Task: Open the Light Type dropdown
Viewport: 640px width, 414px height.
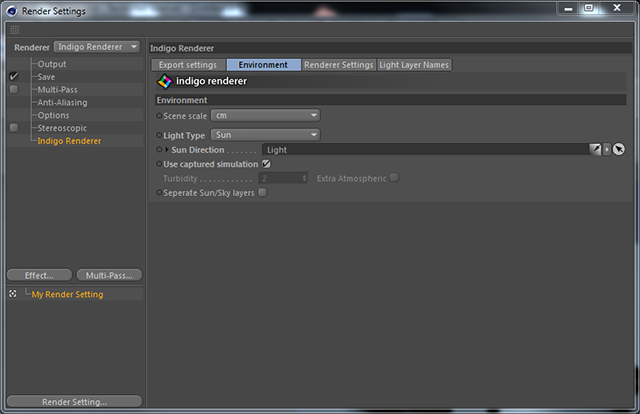Action: [265, 135]
